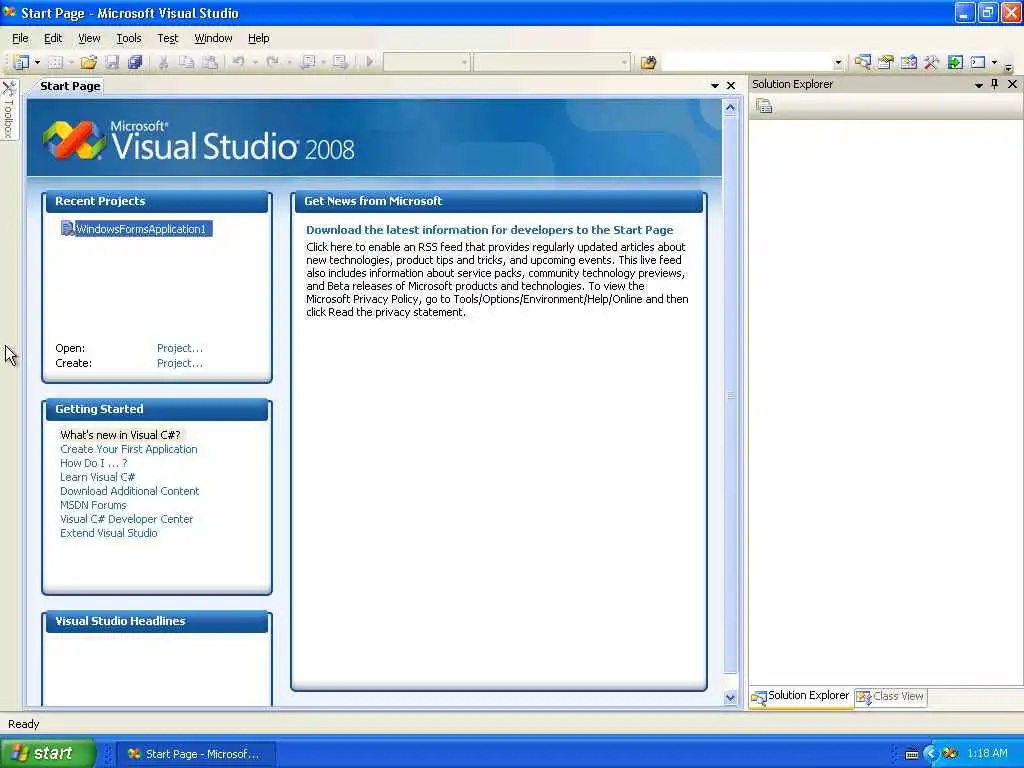This screenshot has height=768, width=1024.
Task: Open Solution Explorer from the toolbar icon
Action: (862, 62)
